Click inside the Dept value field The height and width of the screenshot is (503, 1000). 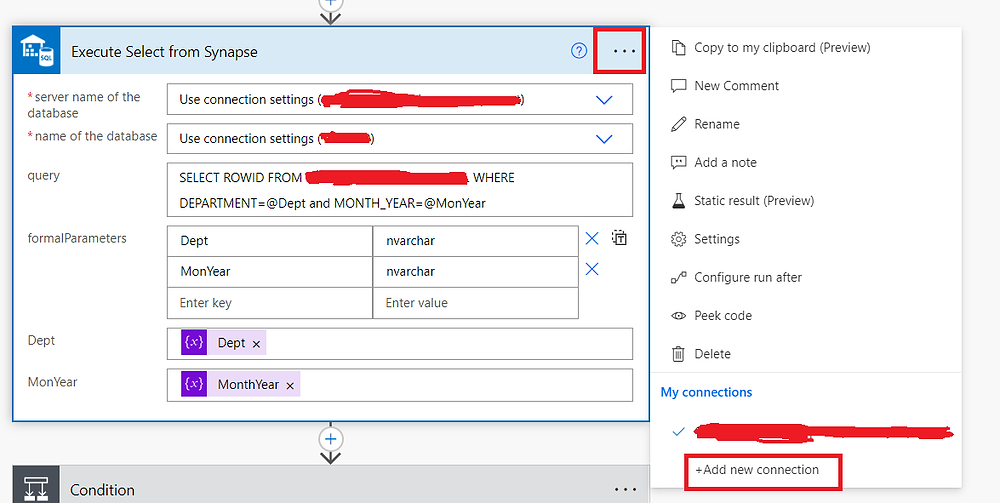coord(400,344)
